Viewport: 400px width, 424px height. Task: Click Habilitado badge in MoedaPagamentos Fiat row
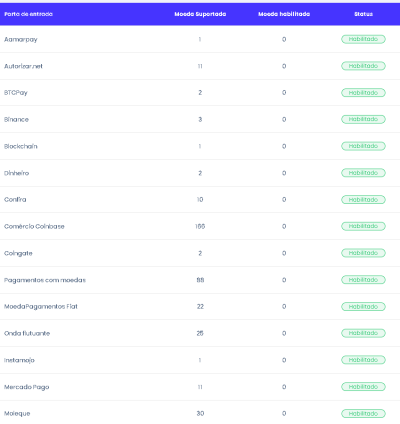click(363, 307)
